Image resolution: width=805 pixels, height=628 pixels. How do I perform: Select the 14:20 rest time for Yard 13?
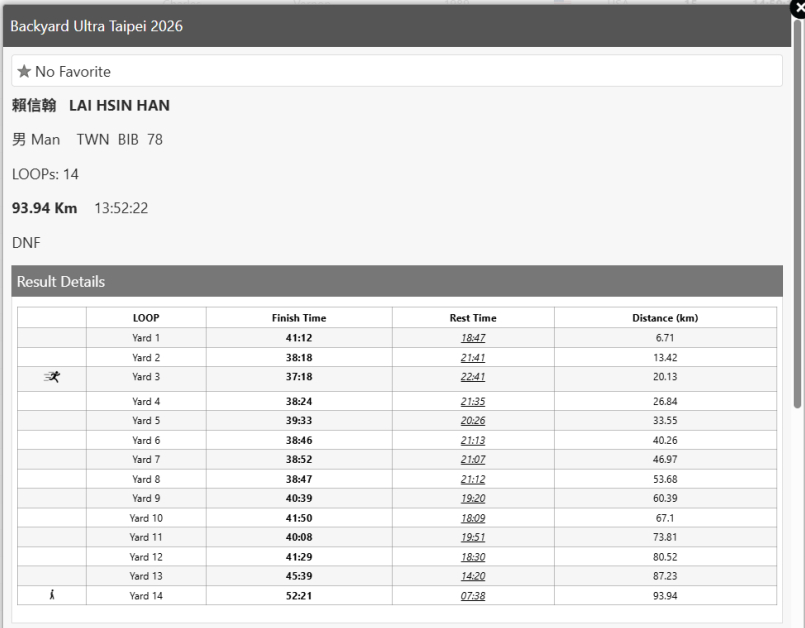coord(472,576)
